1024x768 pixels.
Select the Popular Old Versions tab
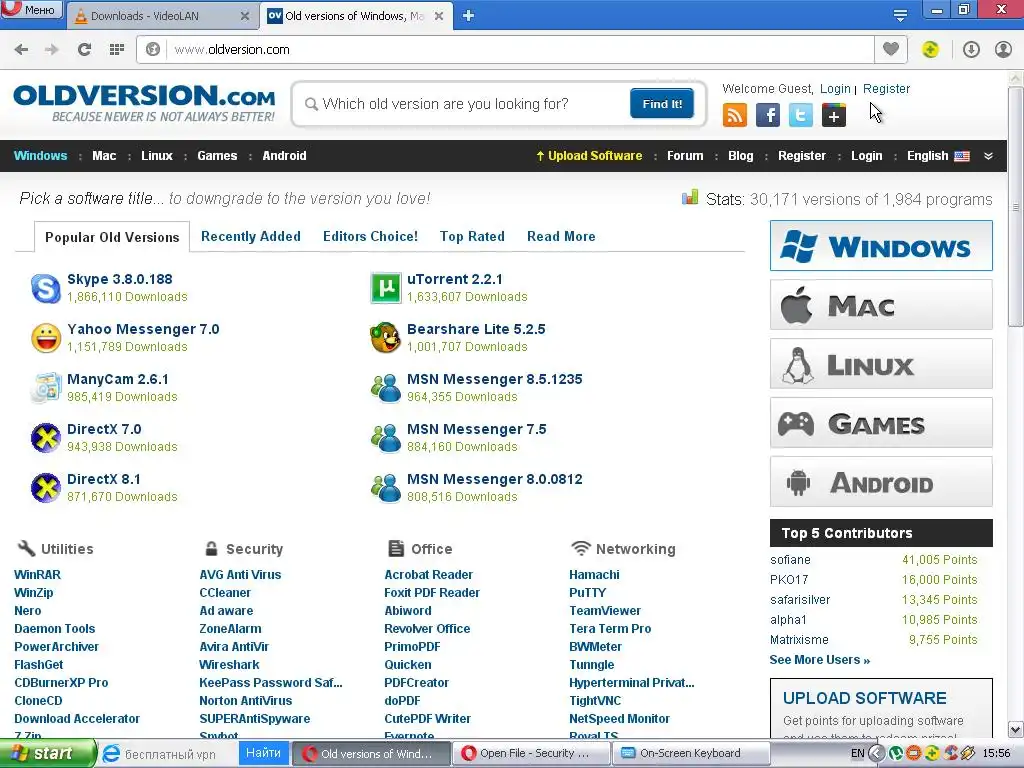[x=112, y=237]
